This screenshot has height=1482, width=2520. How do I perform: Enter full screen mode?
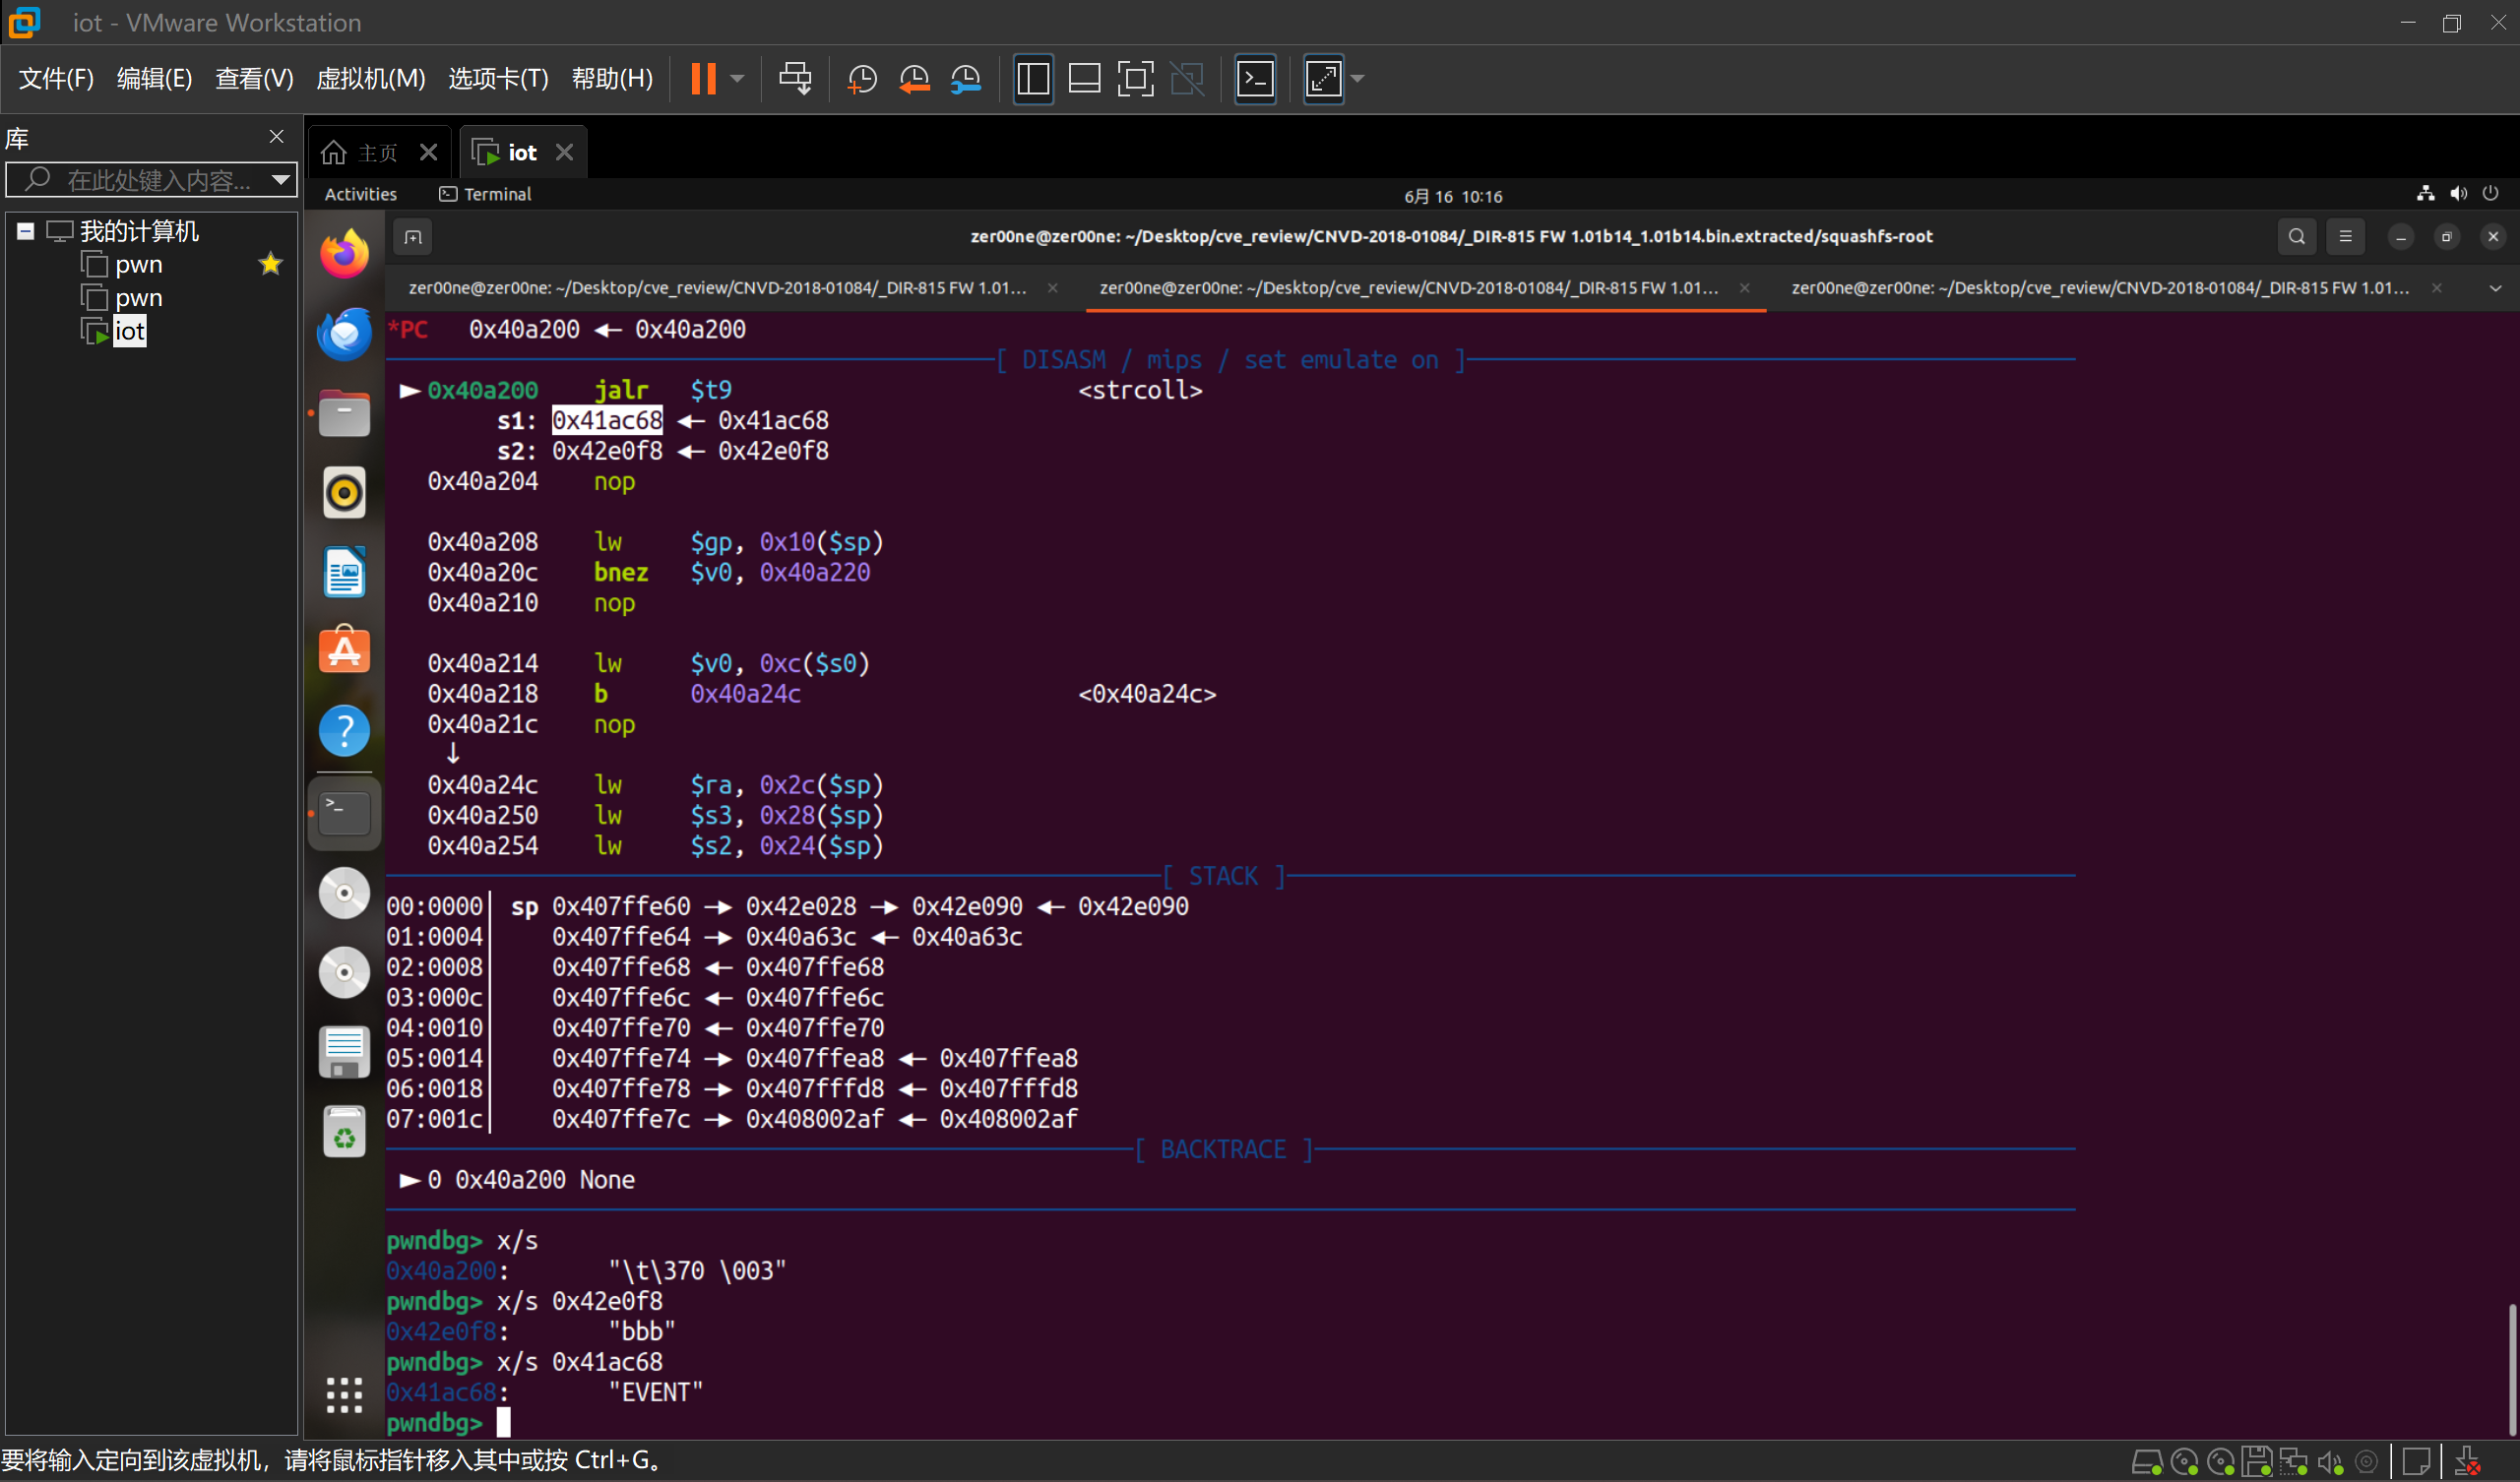(x=1136, y=78)
